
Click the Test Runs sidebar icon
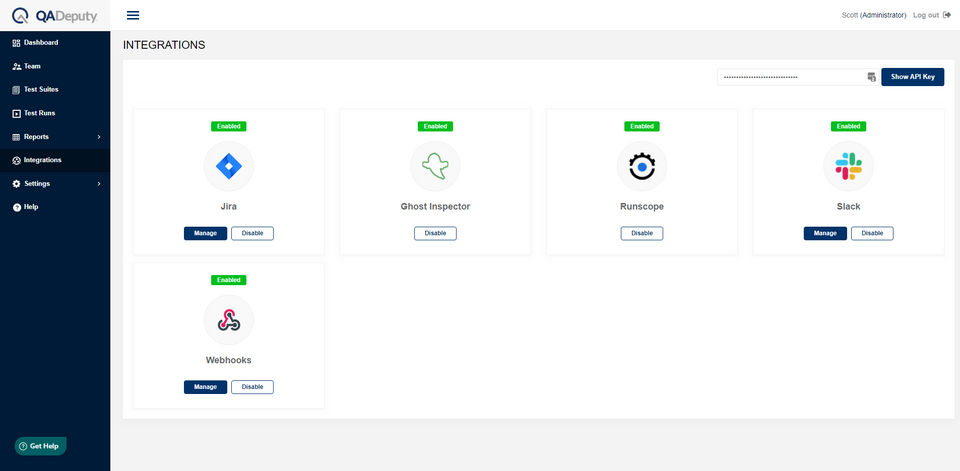(x=17, y=113)
